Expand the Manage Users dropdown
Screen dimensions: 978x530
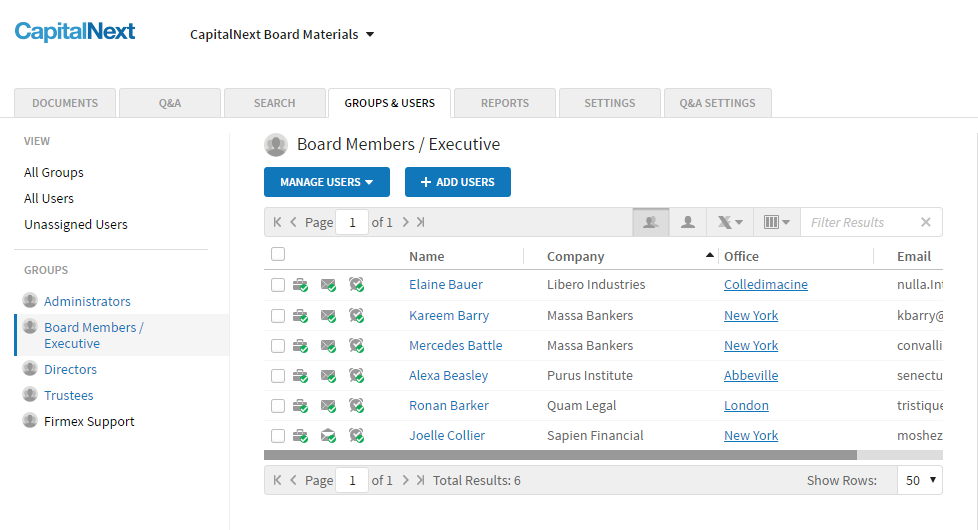327,182
